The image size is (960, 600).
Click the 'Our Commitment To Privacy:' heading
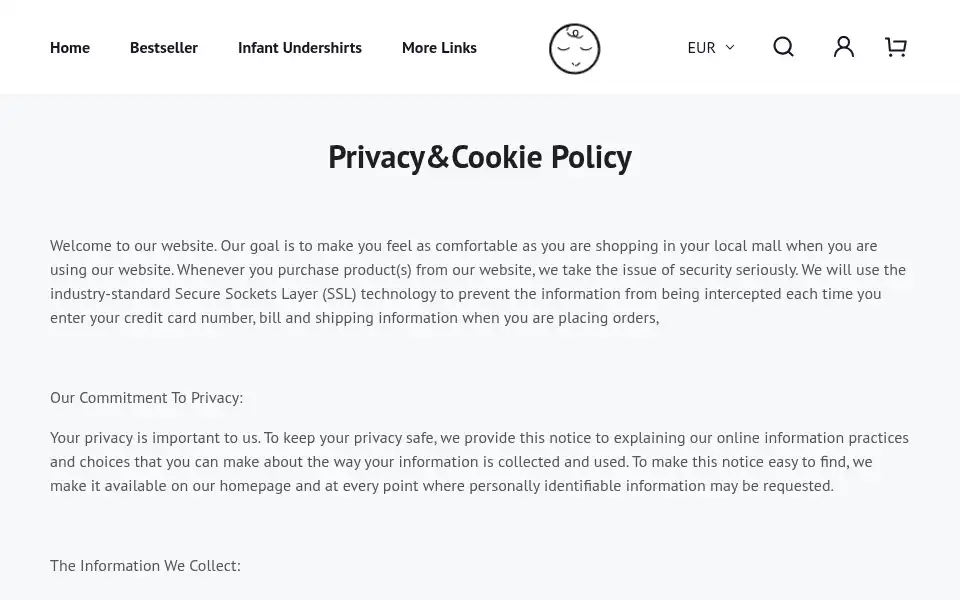click(146, 398)
